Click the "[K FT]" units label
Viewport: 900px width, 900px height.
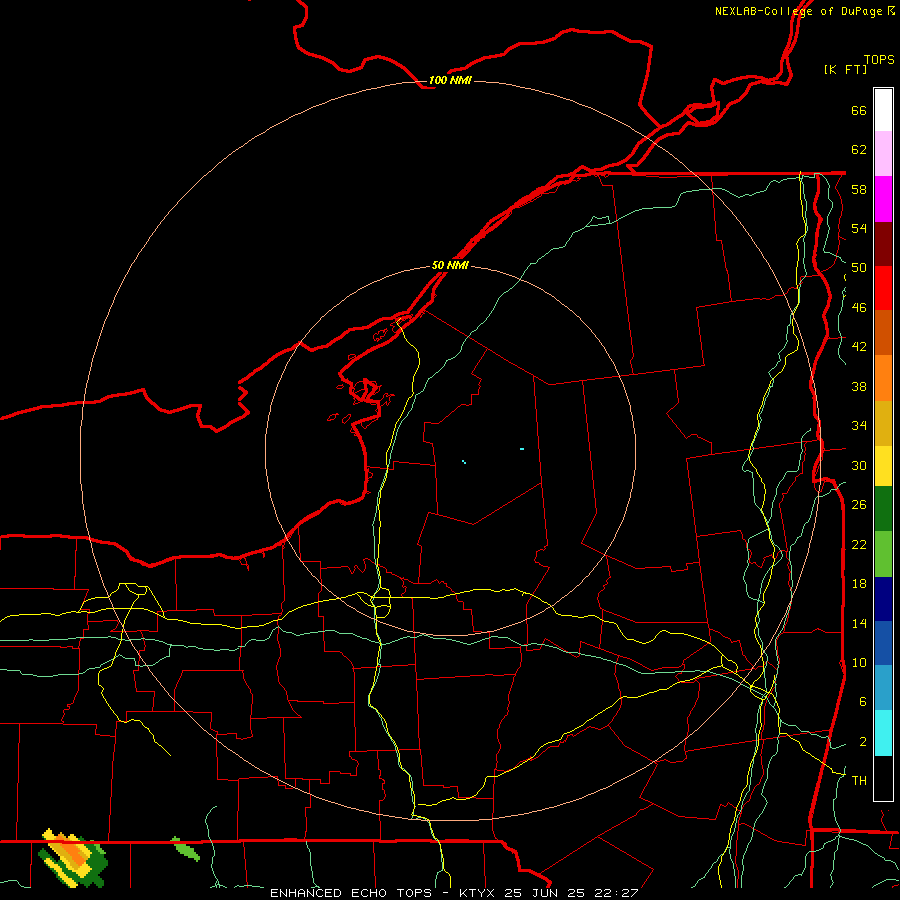tap(845, 69)
